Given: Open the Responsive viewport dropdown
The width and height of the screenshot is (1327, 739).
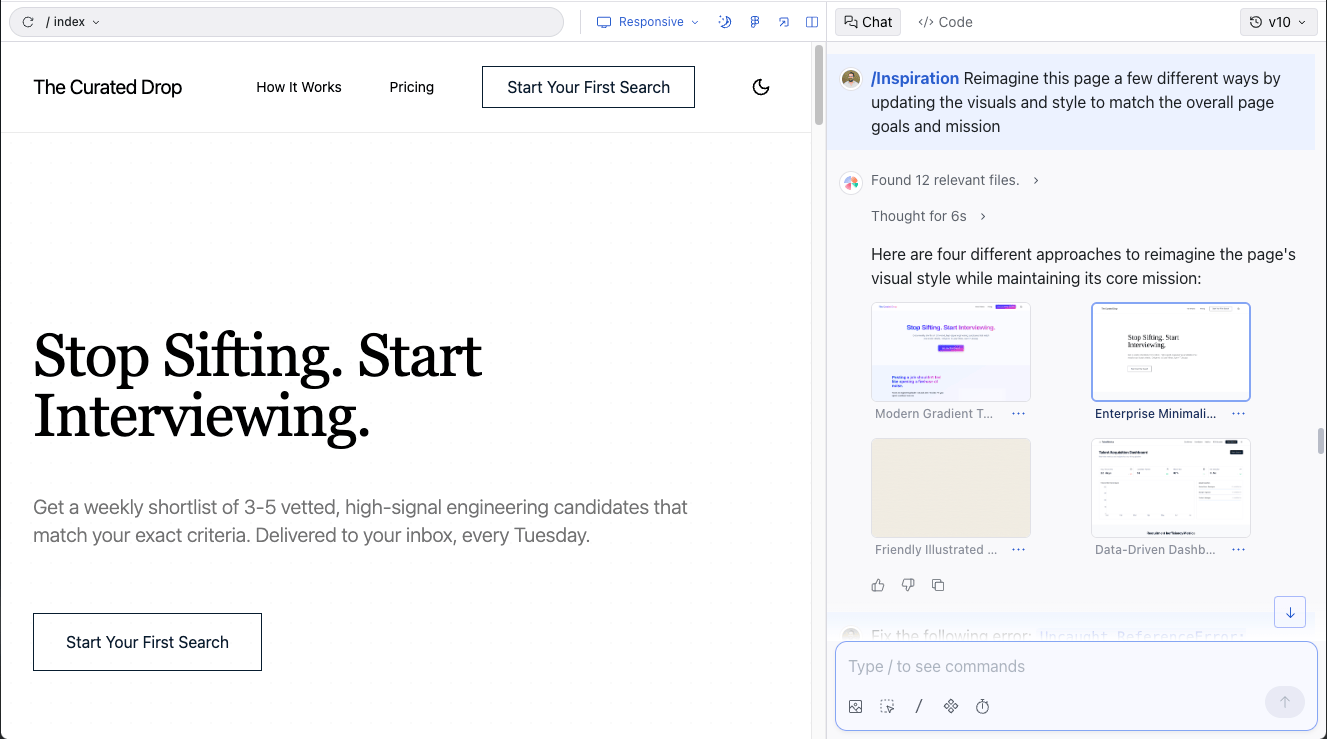Looking at the screenshot, I should point(648,22).
